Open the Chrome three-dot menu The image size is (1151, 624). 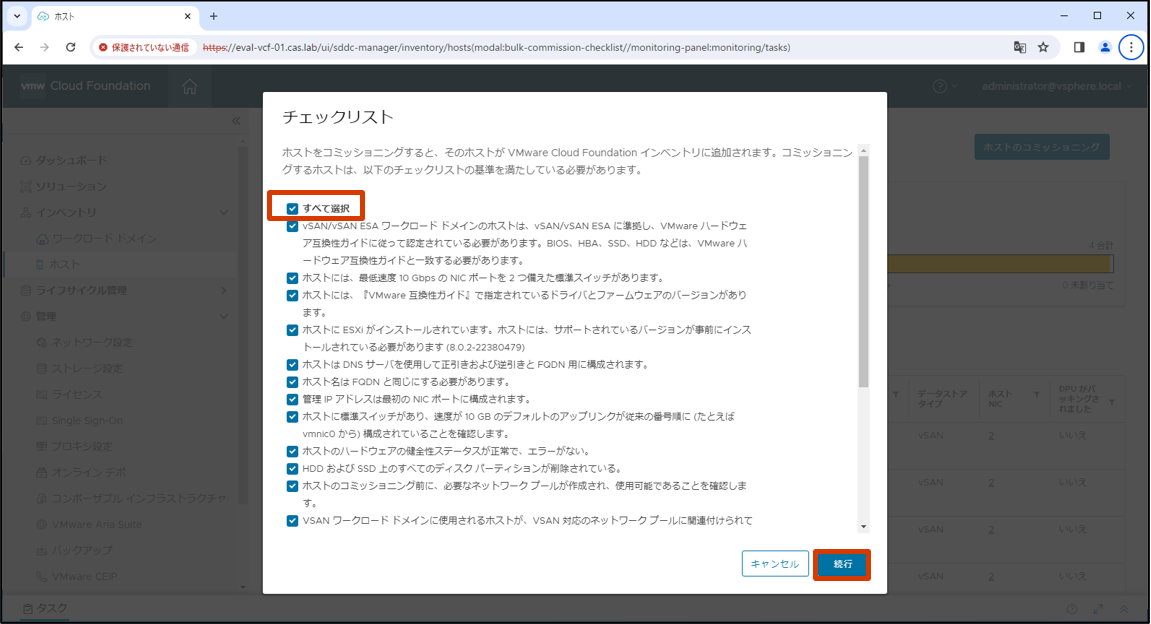tap(1131, 47)
